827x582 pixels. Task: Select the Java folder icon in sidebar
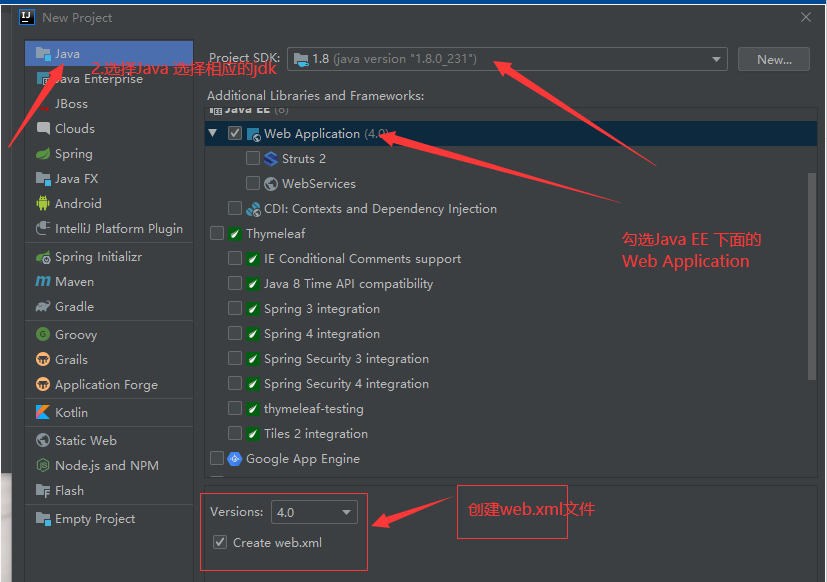point(43,53)
